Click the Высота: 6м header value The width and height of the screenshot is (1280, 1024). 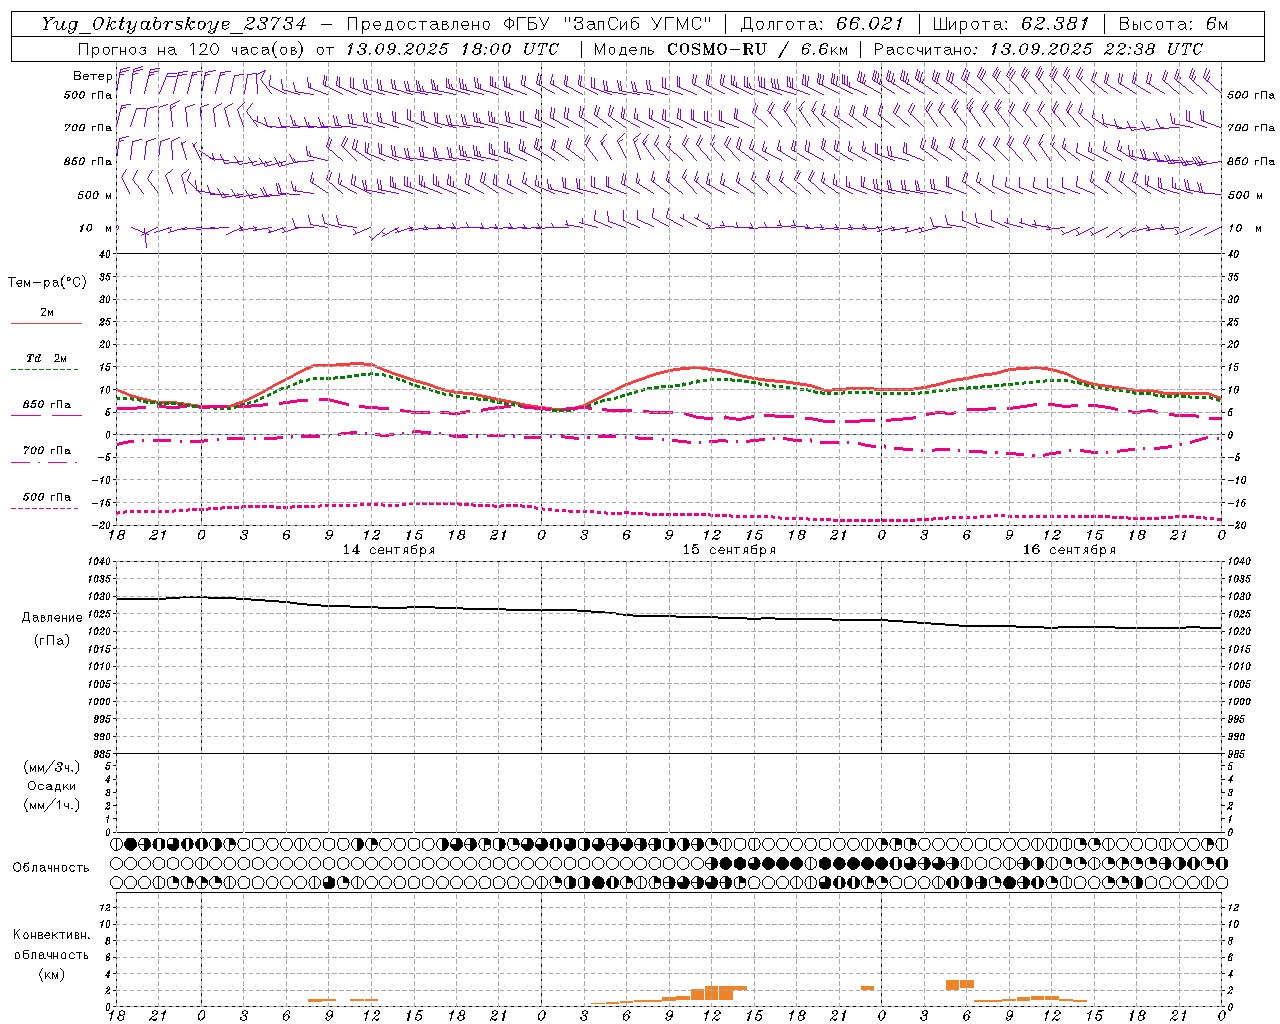tap(1173, 24)
